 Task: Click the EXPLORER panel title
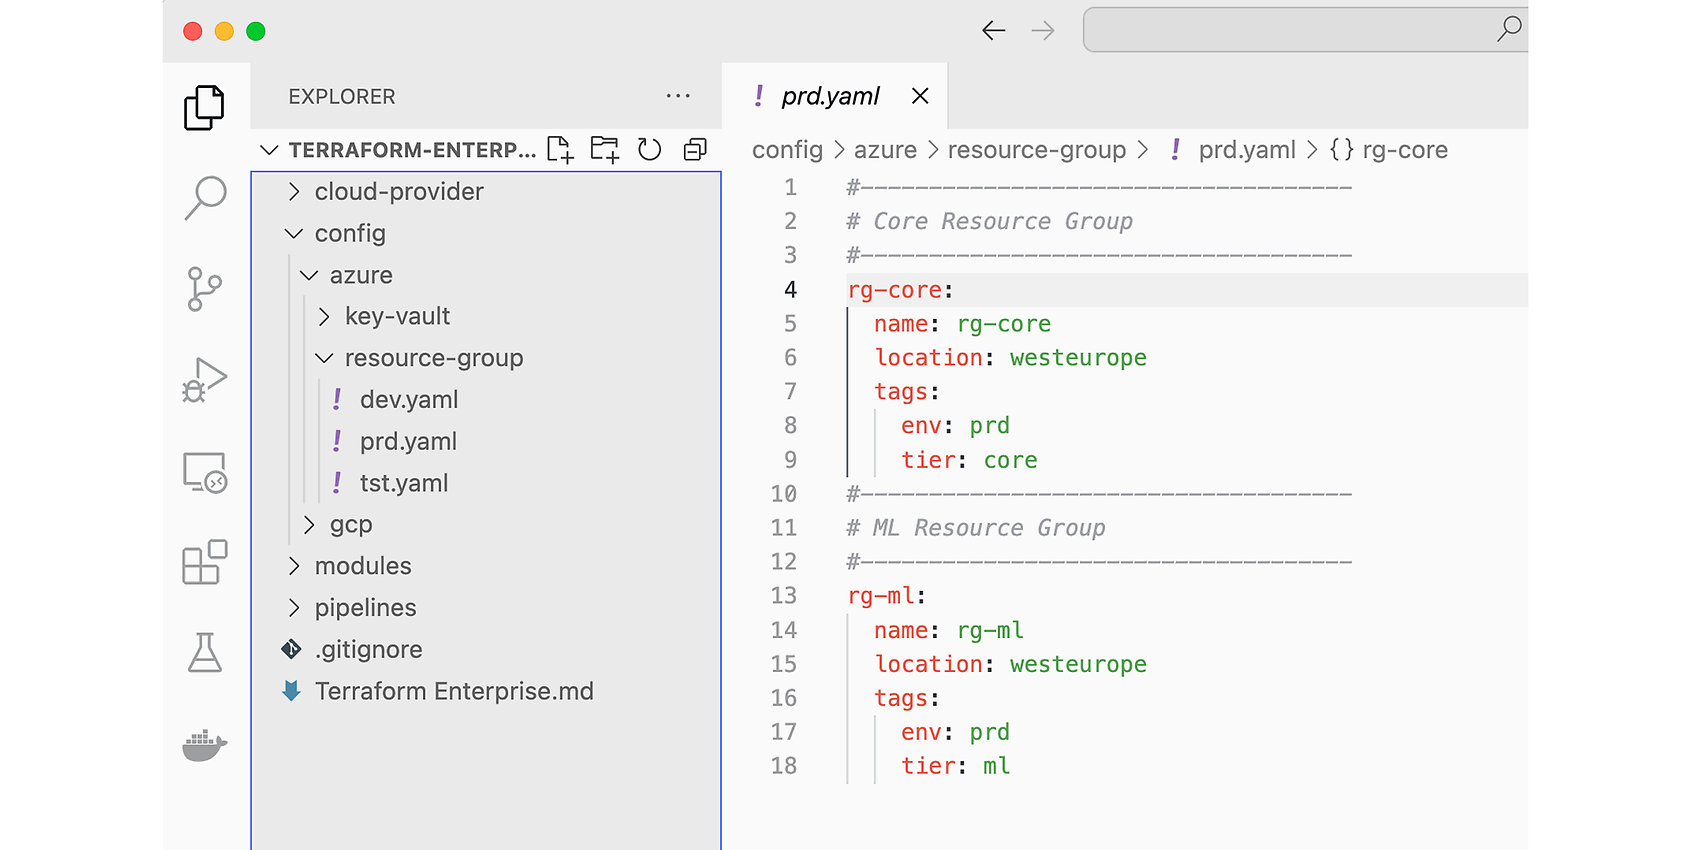342,97
